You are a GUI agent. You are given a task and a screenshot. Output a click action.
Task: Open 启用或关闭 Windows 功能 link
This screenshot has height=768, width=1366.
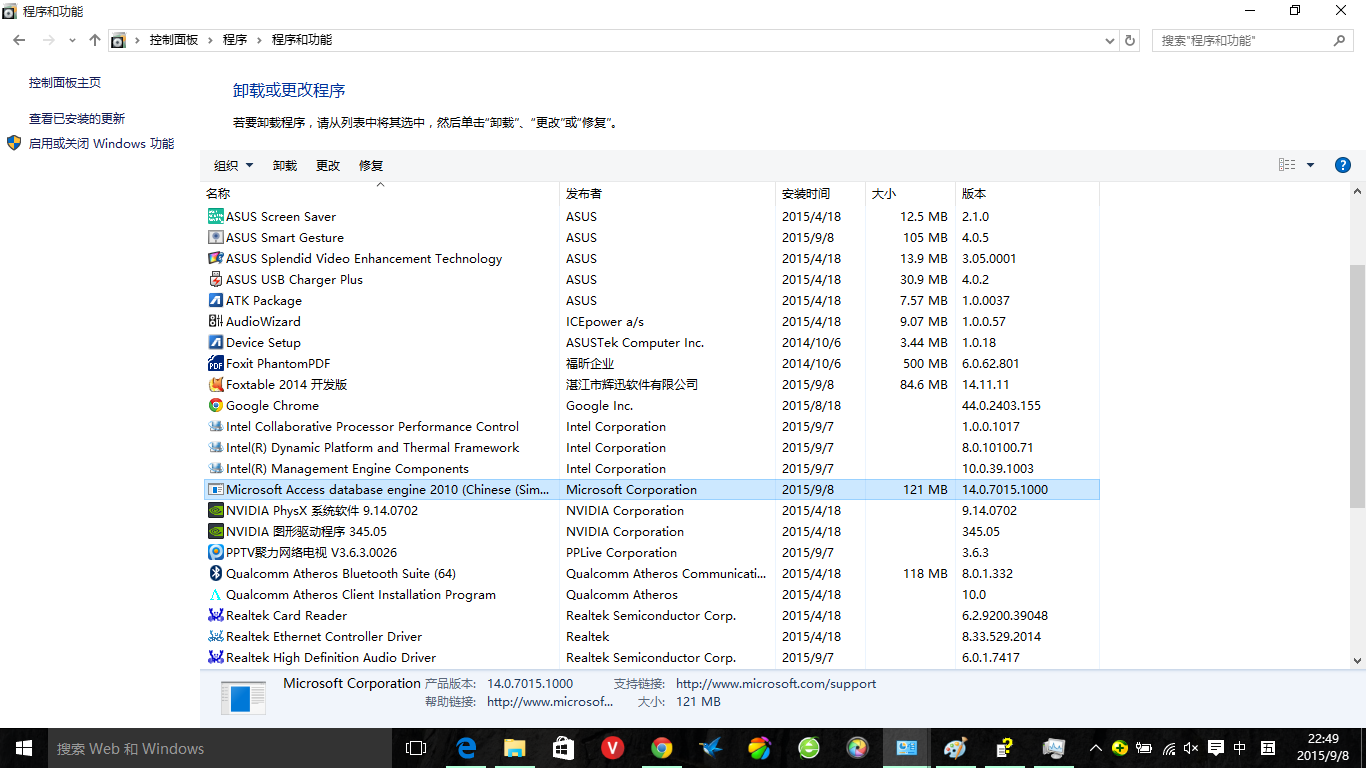point(101,144)
